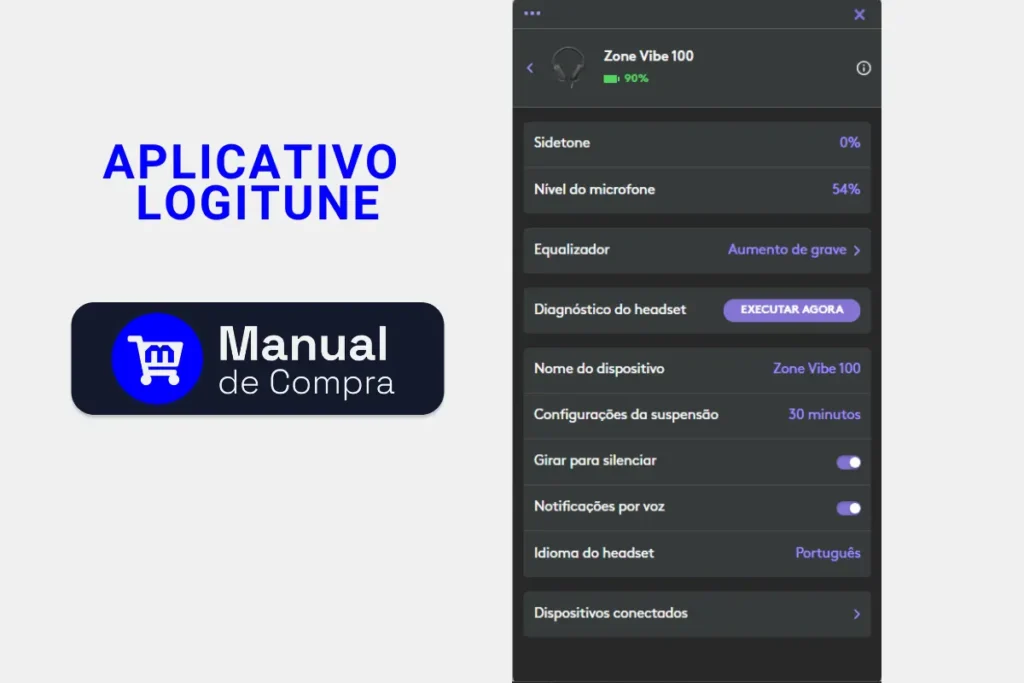Expand Equalizador with the chevron arrow

coord(857,250)
